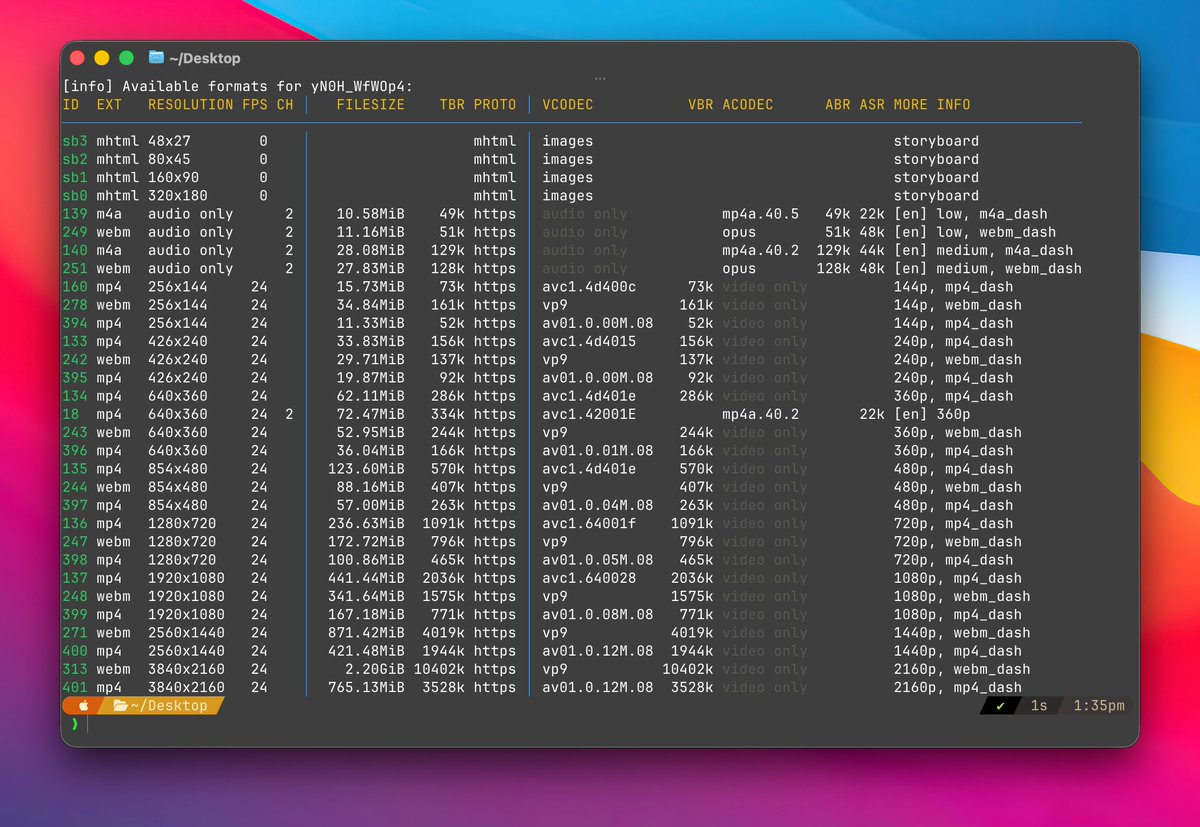
Task: Click the 421.48MiB file size
Action: [x=366, y=651]
